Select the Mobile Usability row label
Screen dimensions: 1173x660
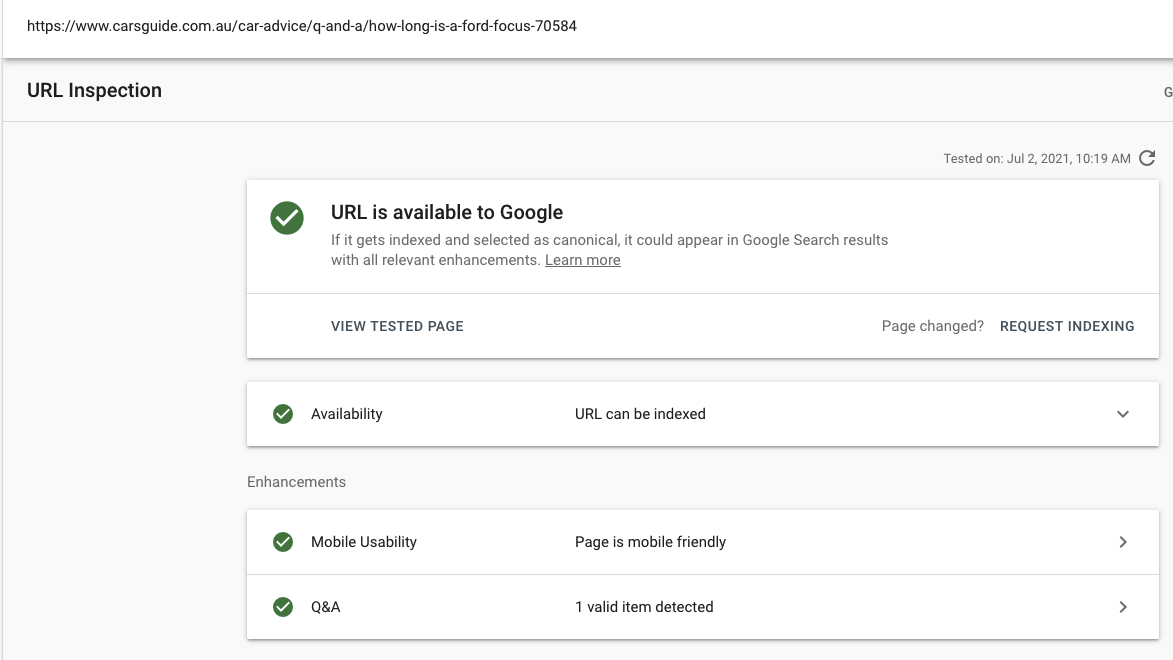(x=363, y=542)
